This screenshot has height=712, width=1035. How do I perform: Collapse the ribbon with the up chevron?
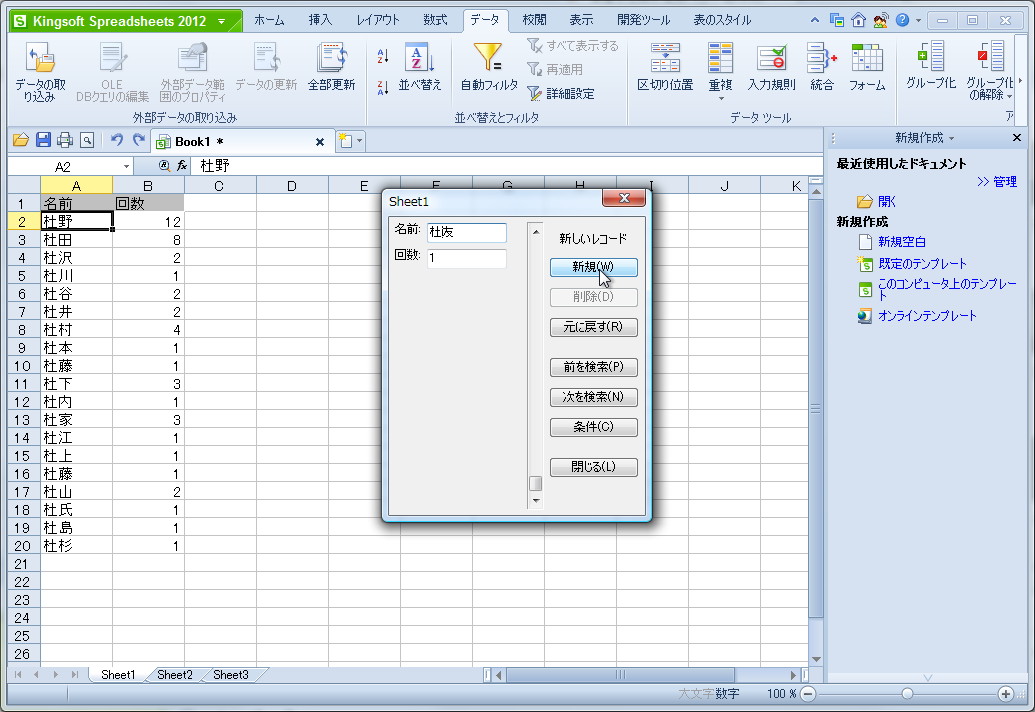tap(815, 20)
